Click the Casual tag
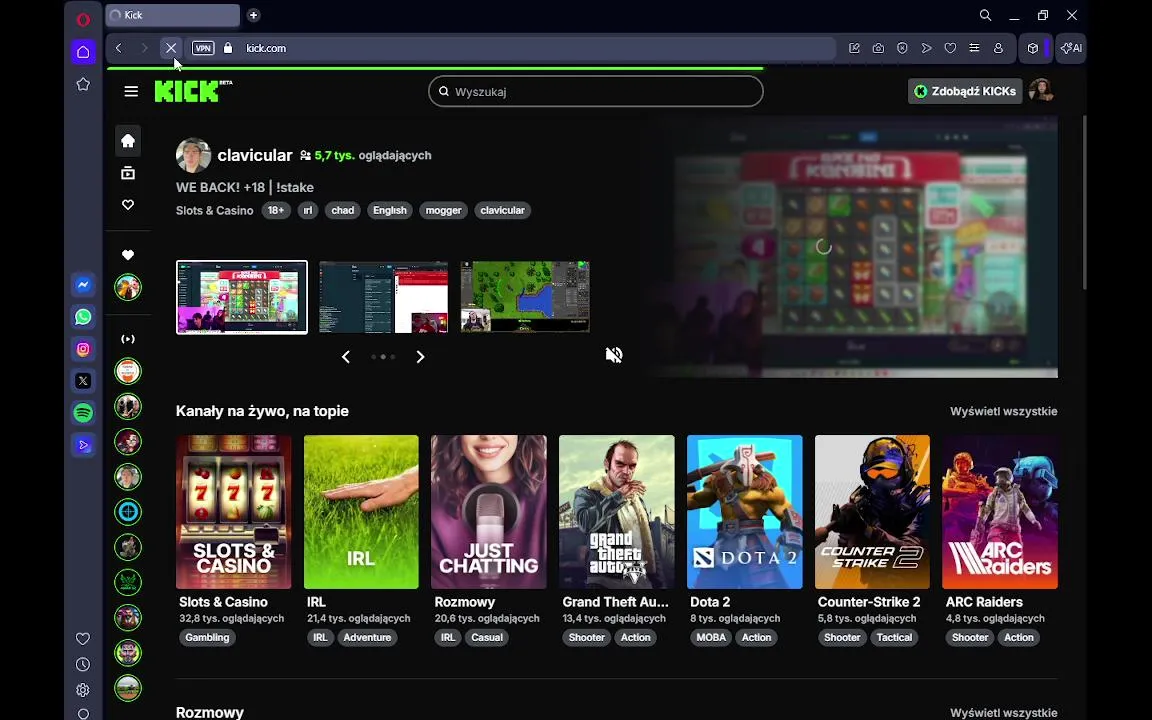This screenshot has width=1152, height=720. pyautogui.click(x=486, y=638)
